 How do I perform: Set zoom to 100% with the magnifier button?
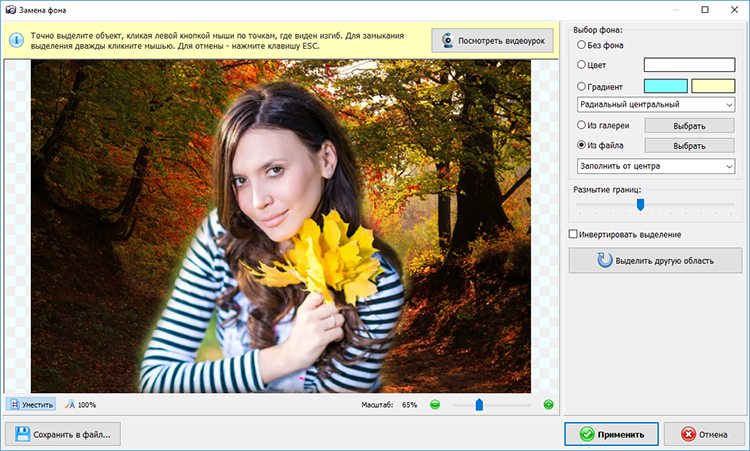80,405
